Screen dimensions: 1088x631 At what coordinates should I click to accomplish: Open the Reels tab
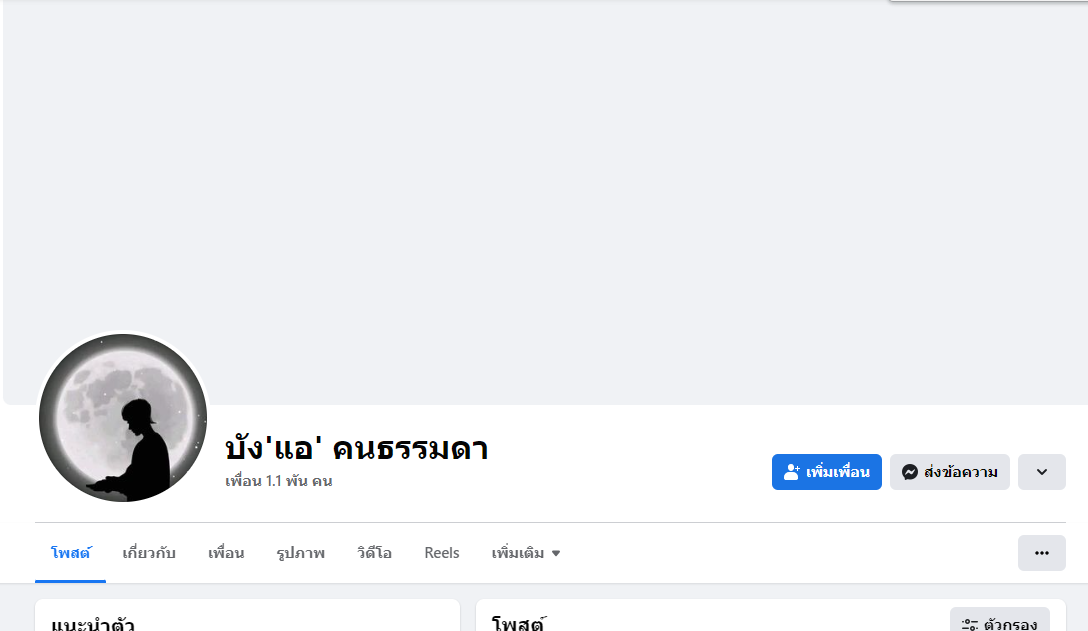(x=442, y=553)
